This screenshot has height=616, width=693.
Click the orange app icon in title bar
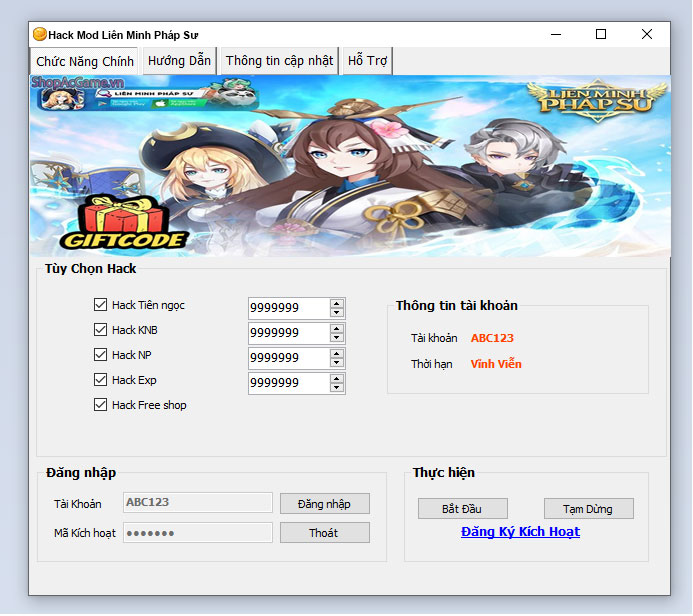click(x=40, y=34)
